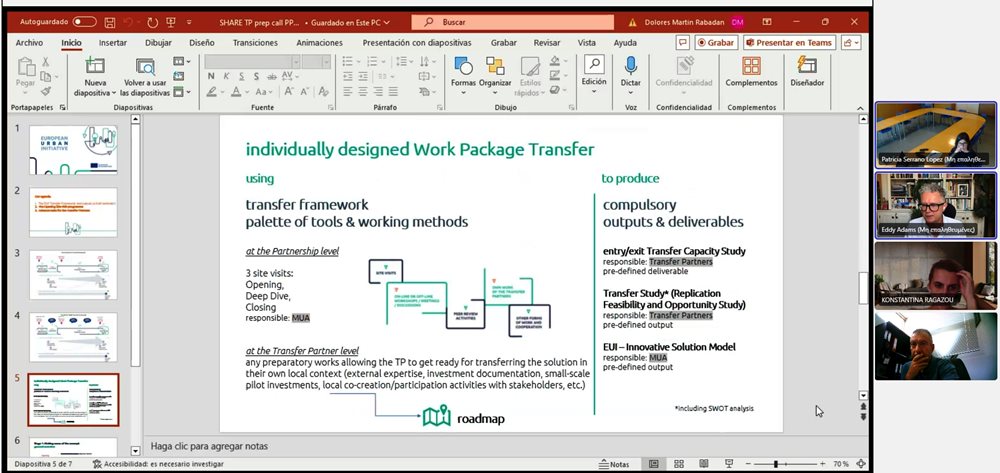
Task: Save the presentation with the disk icon
Action: (110, 21)
